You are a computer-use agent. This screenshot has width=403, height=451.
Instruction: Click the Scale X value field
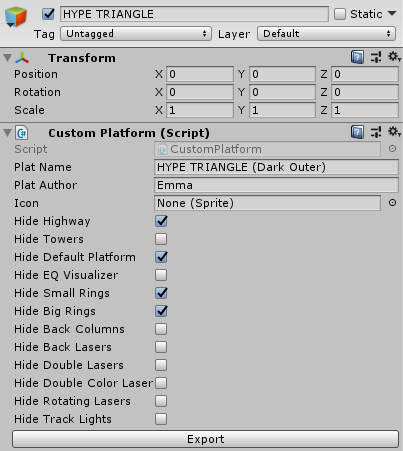200,110
